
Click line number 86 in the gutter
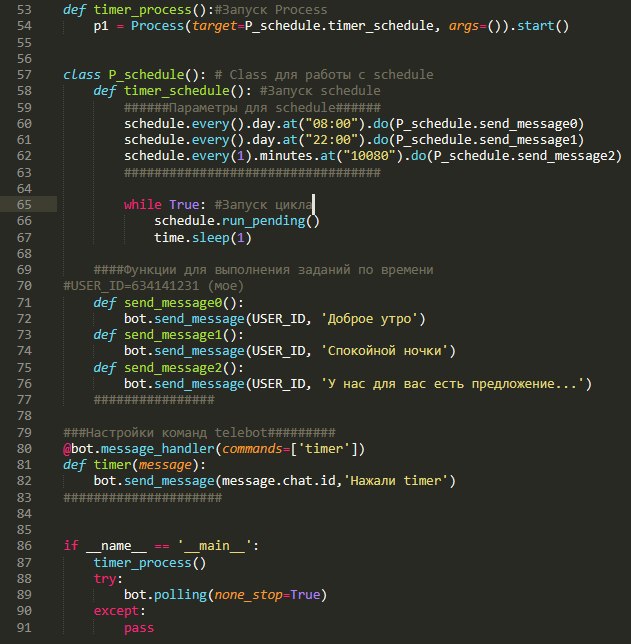pos(24,546)
